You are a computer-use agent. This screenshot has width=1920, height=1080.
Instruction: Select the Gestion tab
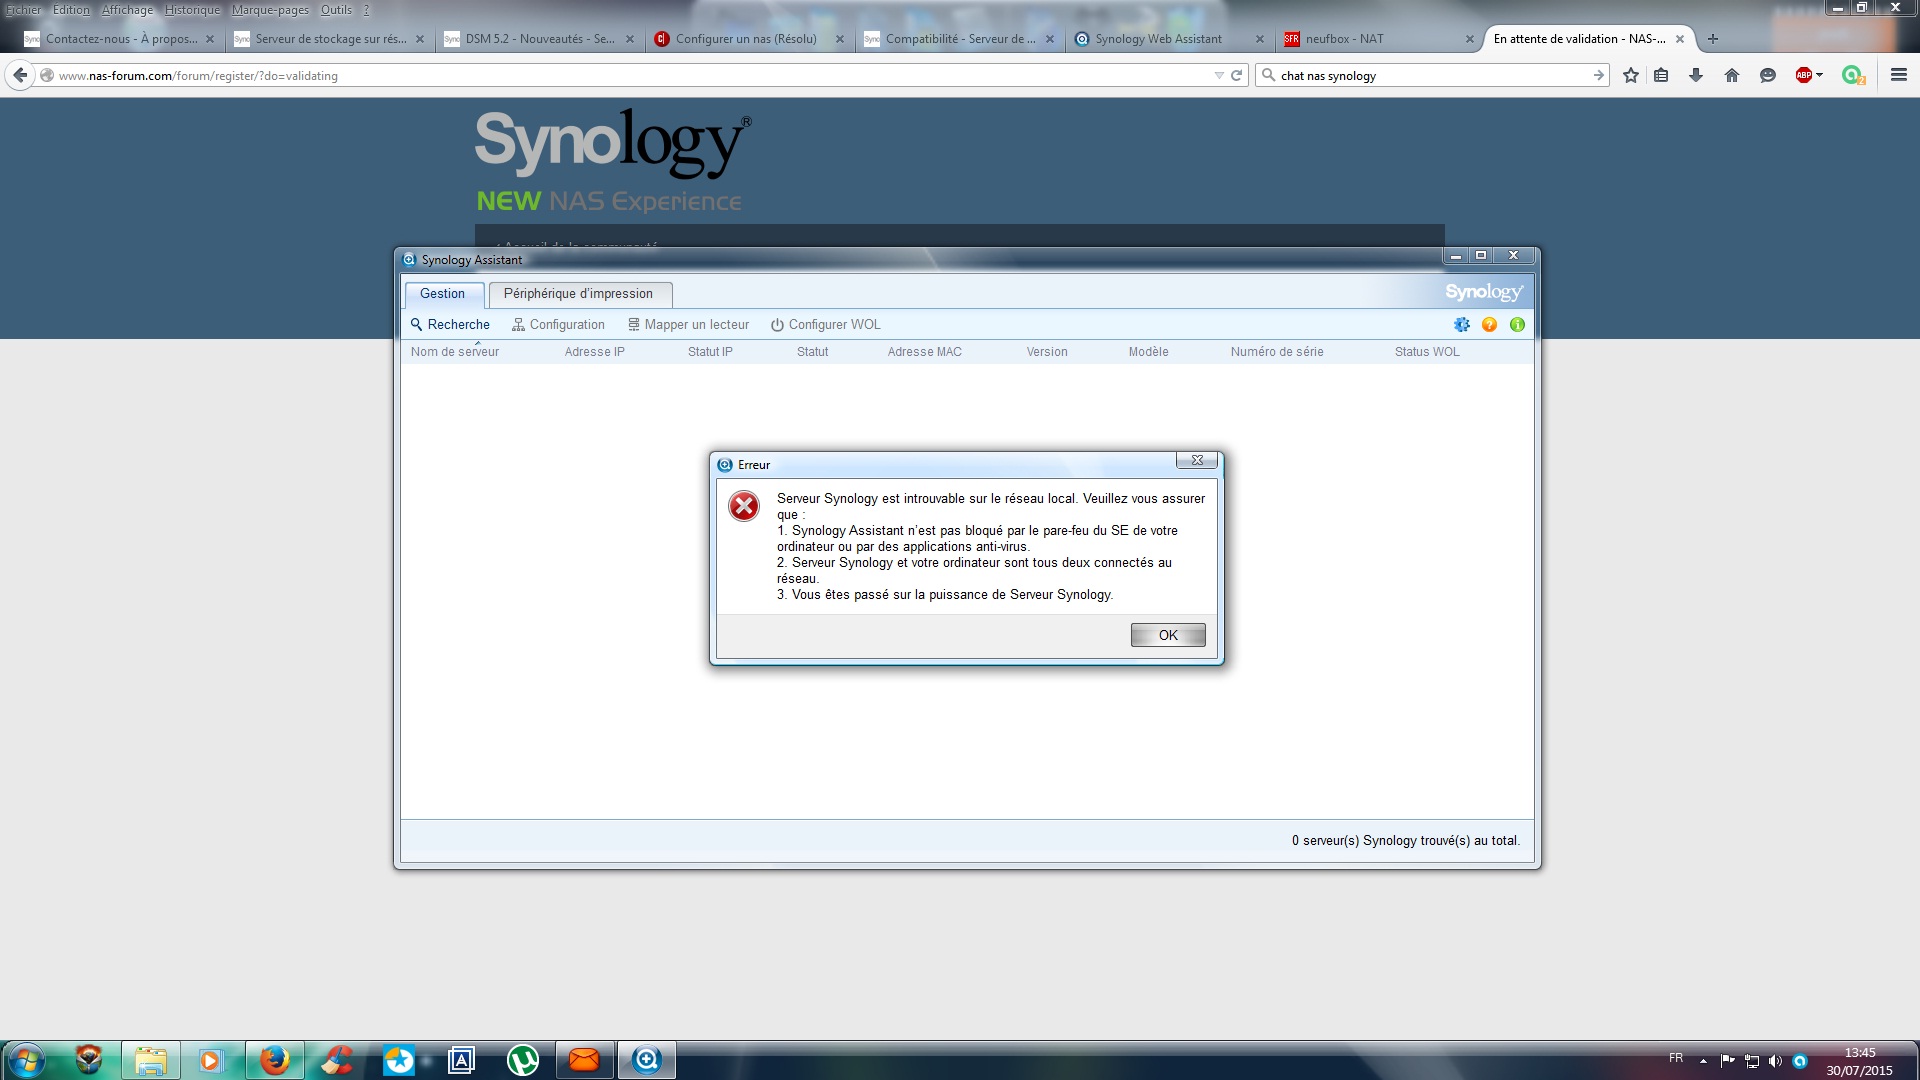(443, 294)
